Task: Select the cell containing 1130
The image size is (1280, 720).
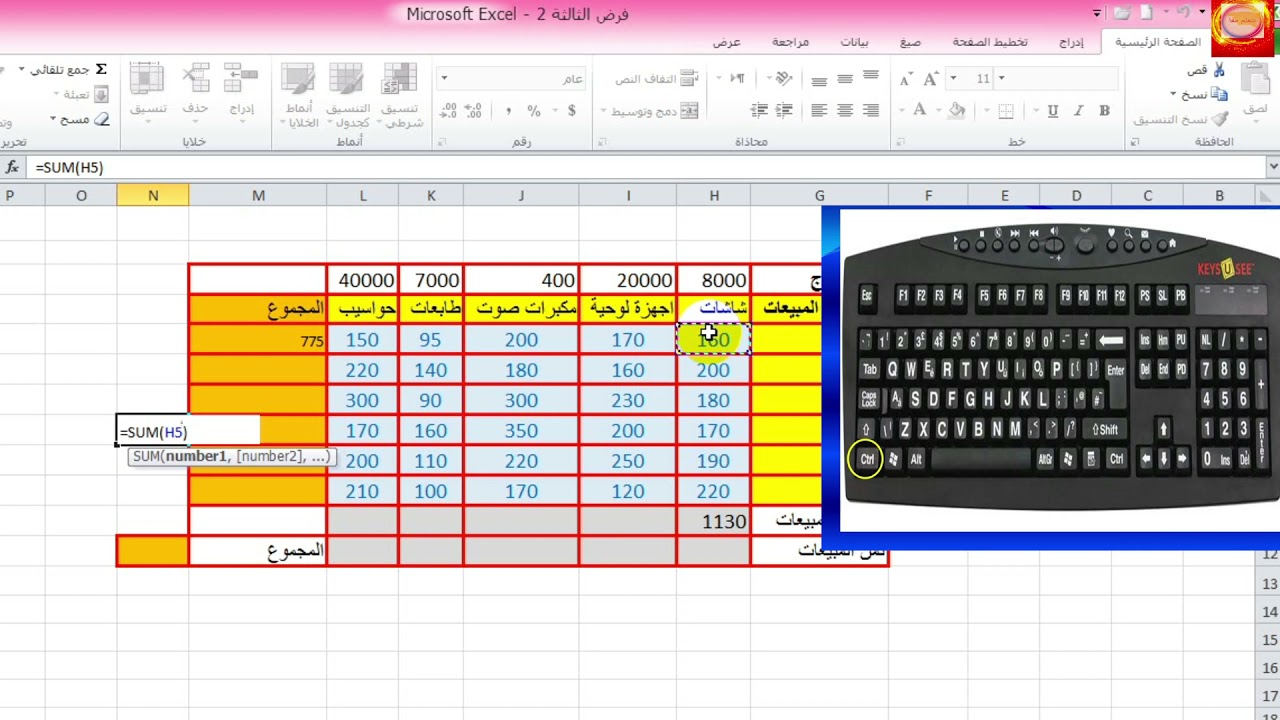Action: coord(714,521)
